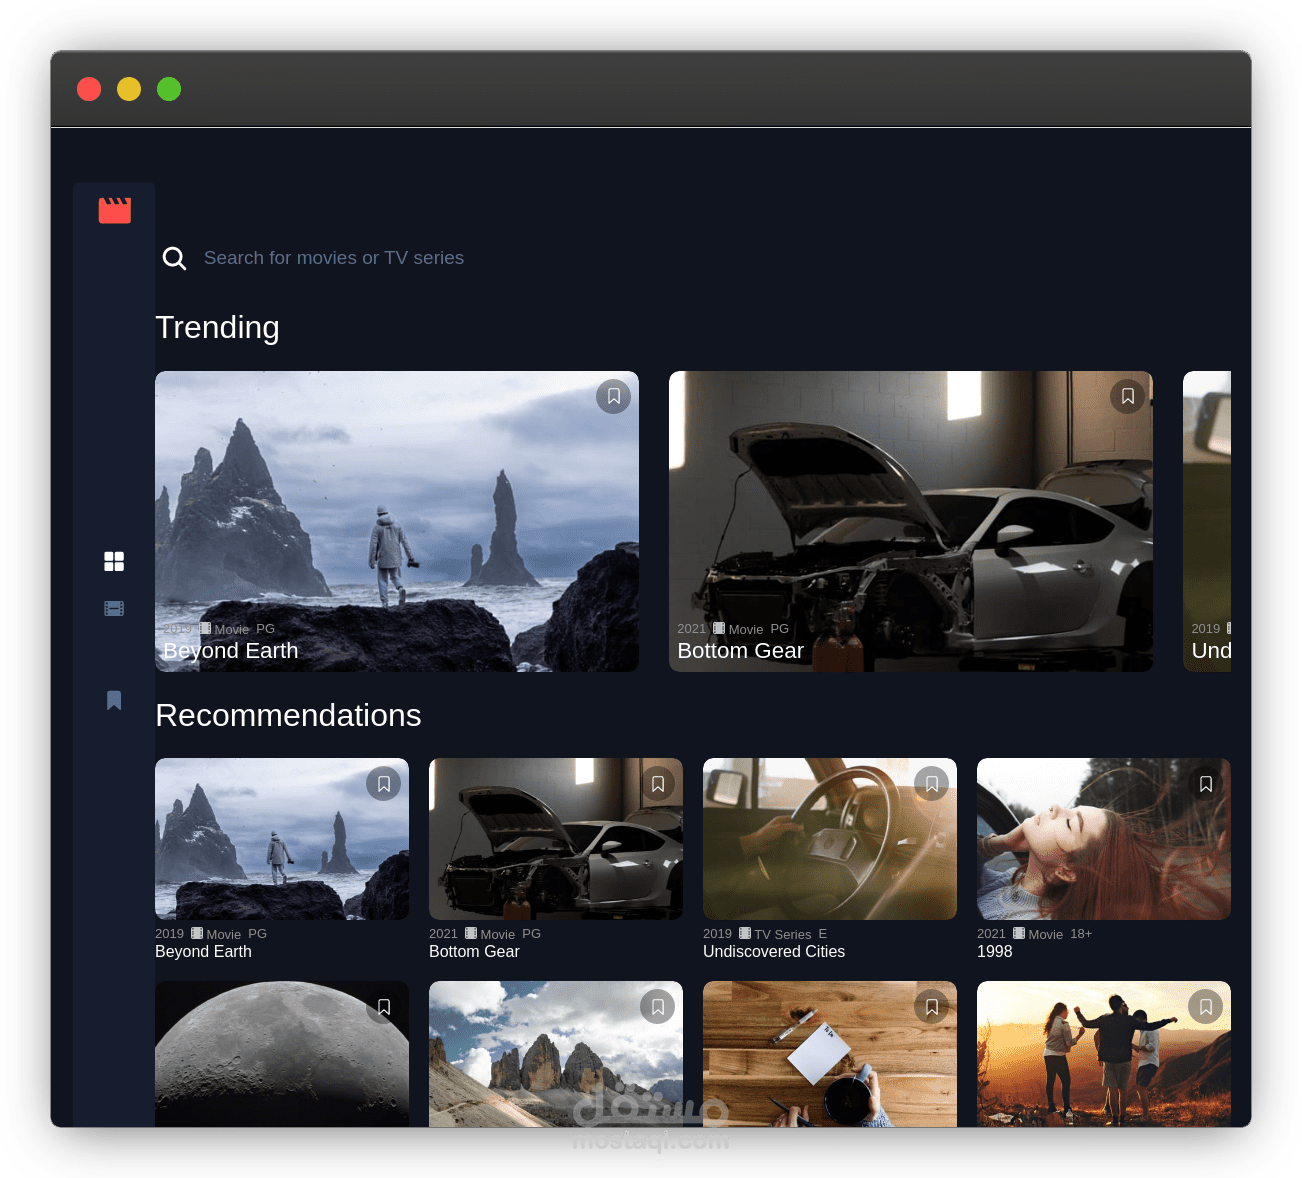Open the Home grid icon in sidebar
This screenshot has height=1178, width=1302.
click(x=114, y=561)
